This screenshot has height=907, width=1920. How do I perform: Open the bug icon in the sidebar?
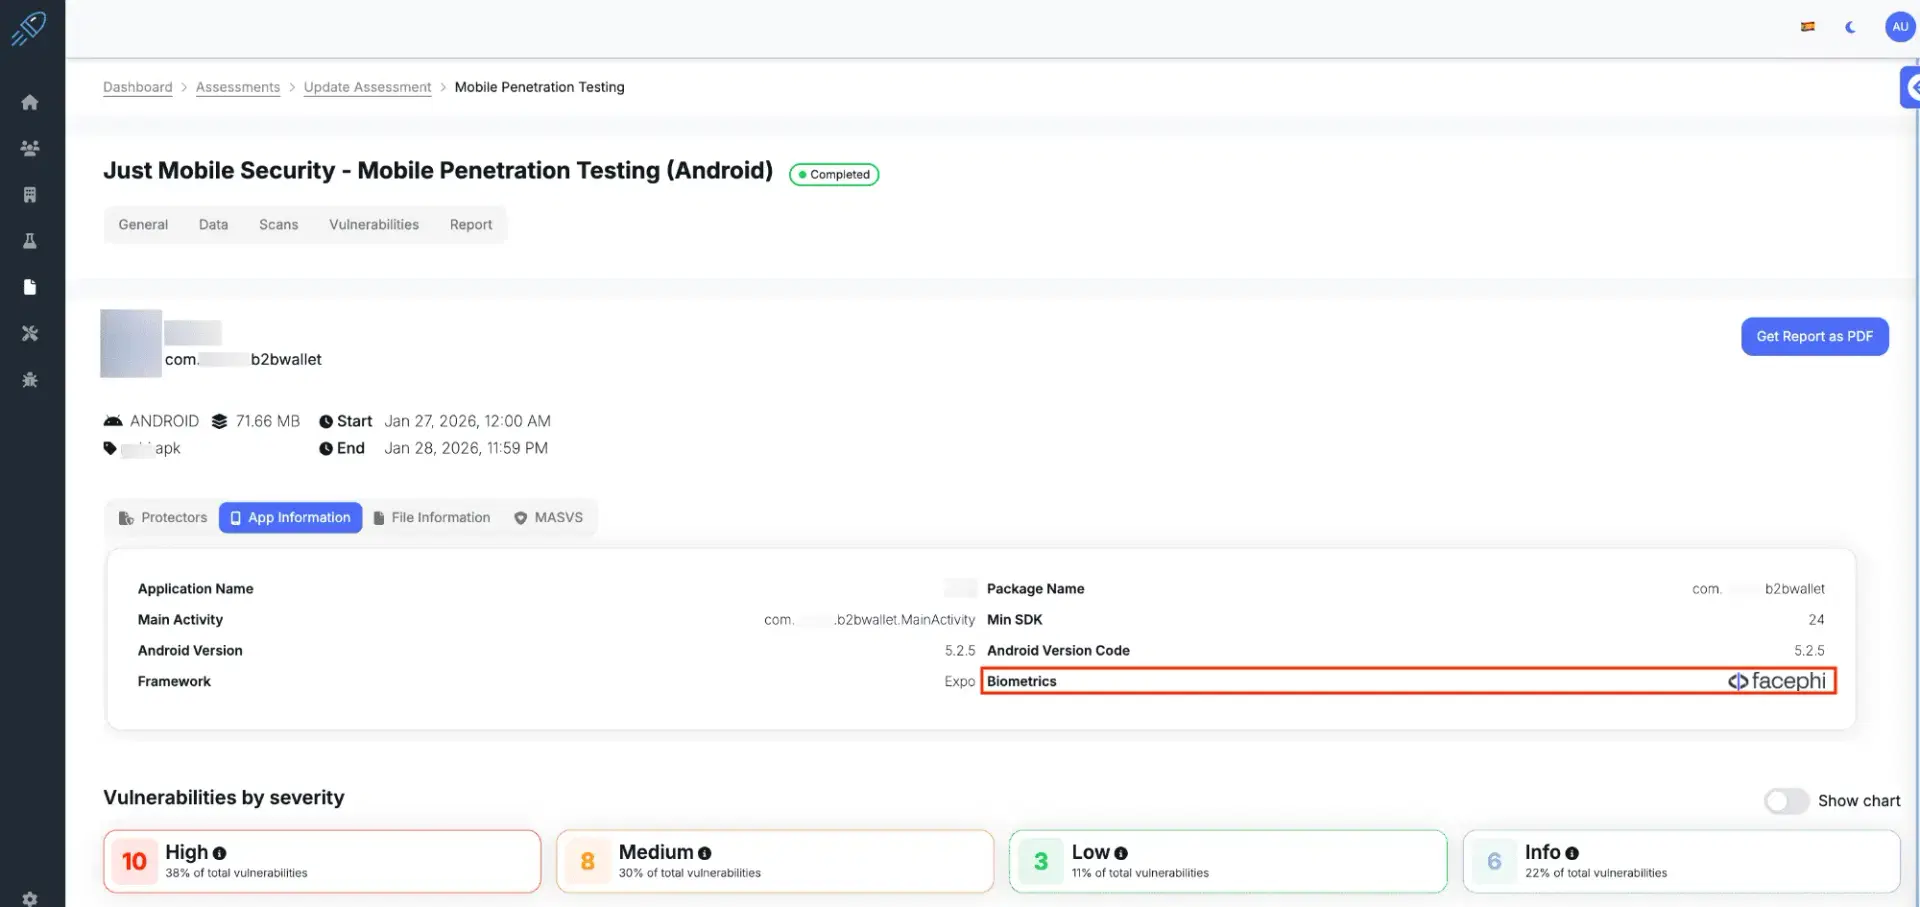pyautogui.click(x=30, y=380)
